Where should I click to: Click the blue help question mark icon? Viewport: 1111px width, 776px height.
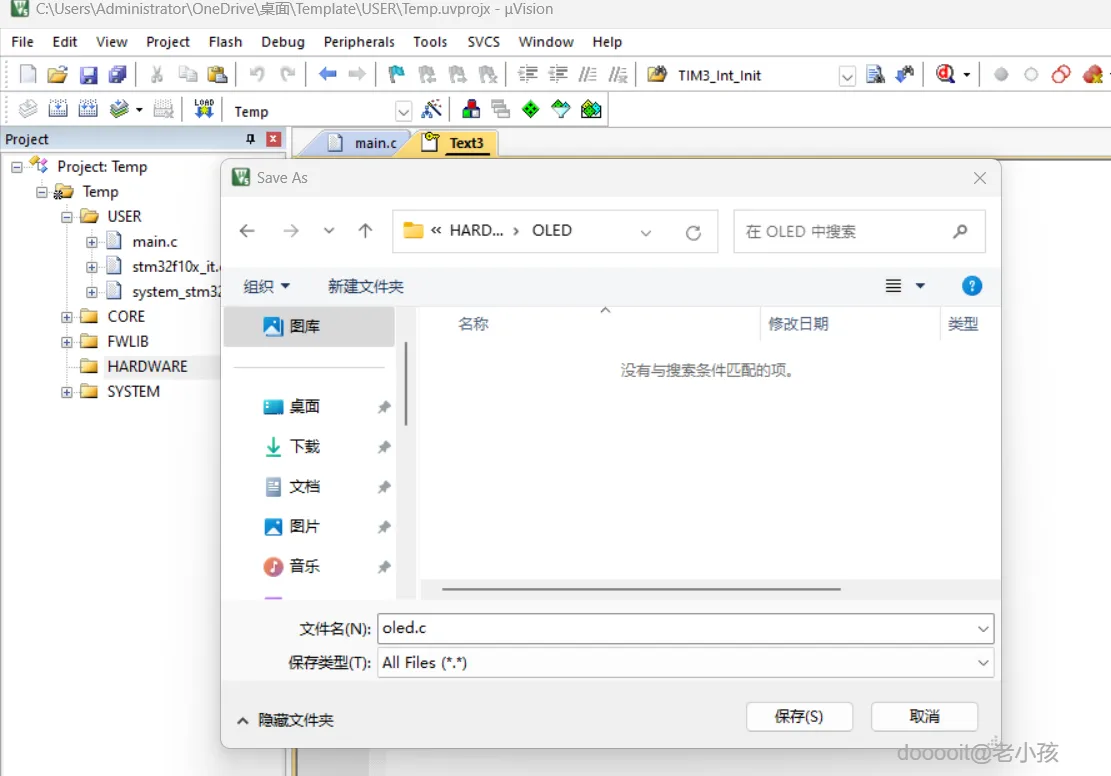coord(971,286)
